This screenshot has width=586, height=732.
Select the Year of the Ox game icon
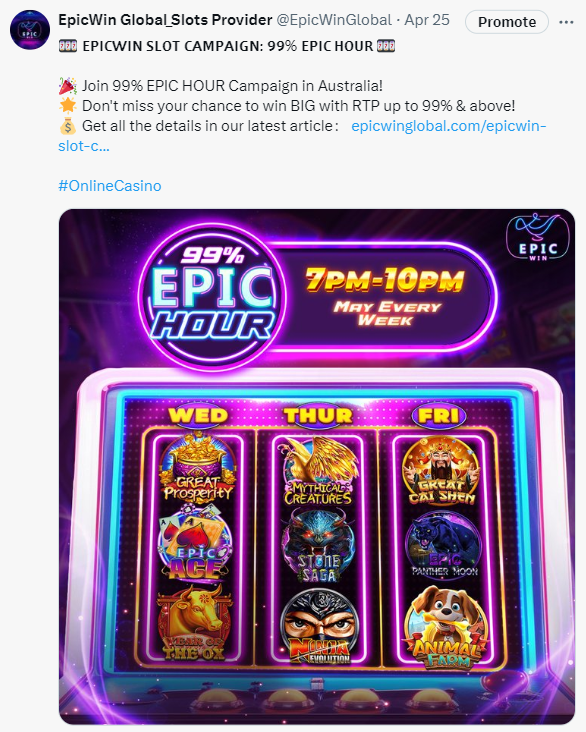[x=195, y=623]
